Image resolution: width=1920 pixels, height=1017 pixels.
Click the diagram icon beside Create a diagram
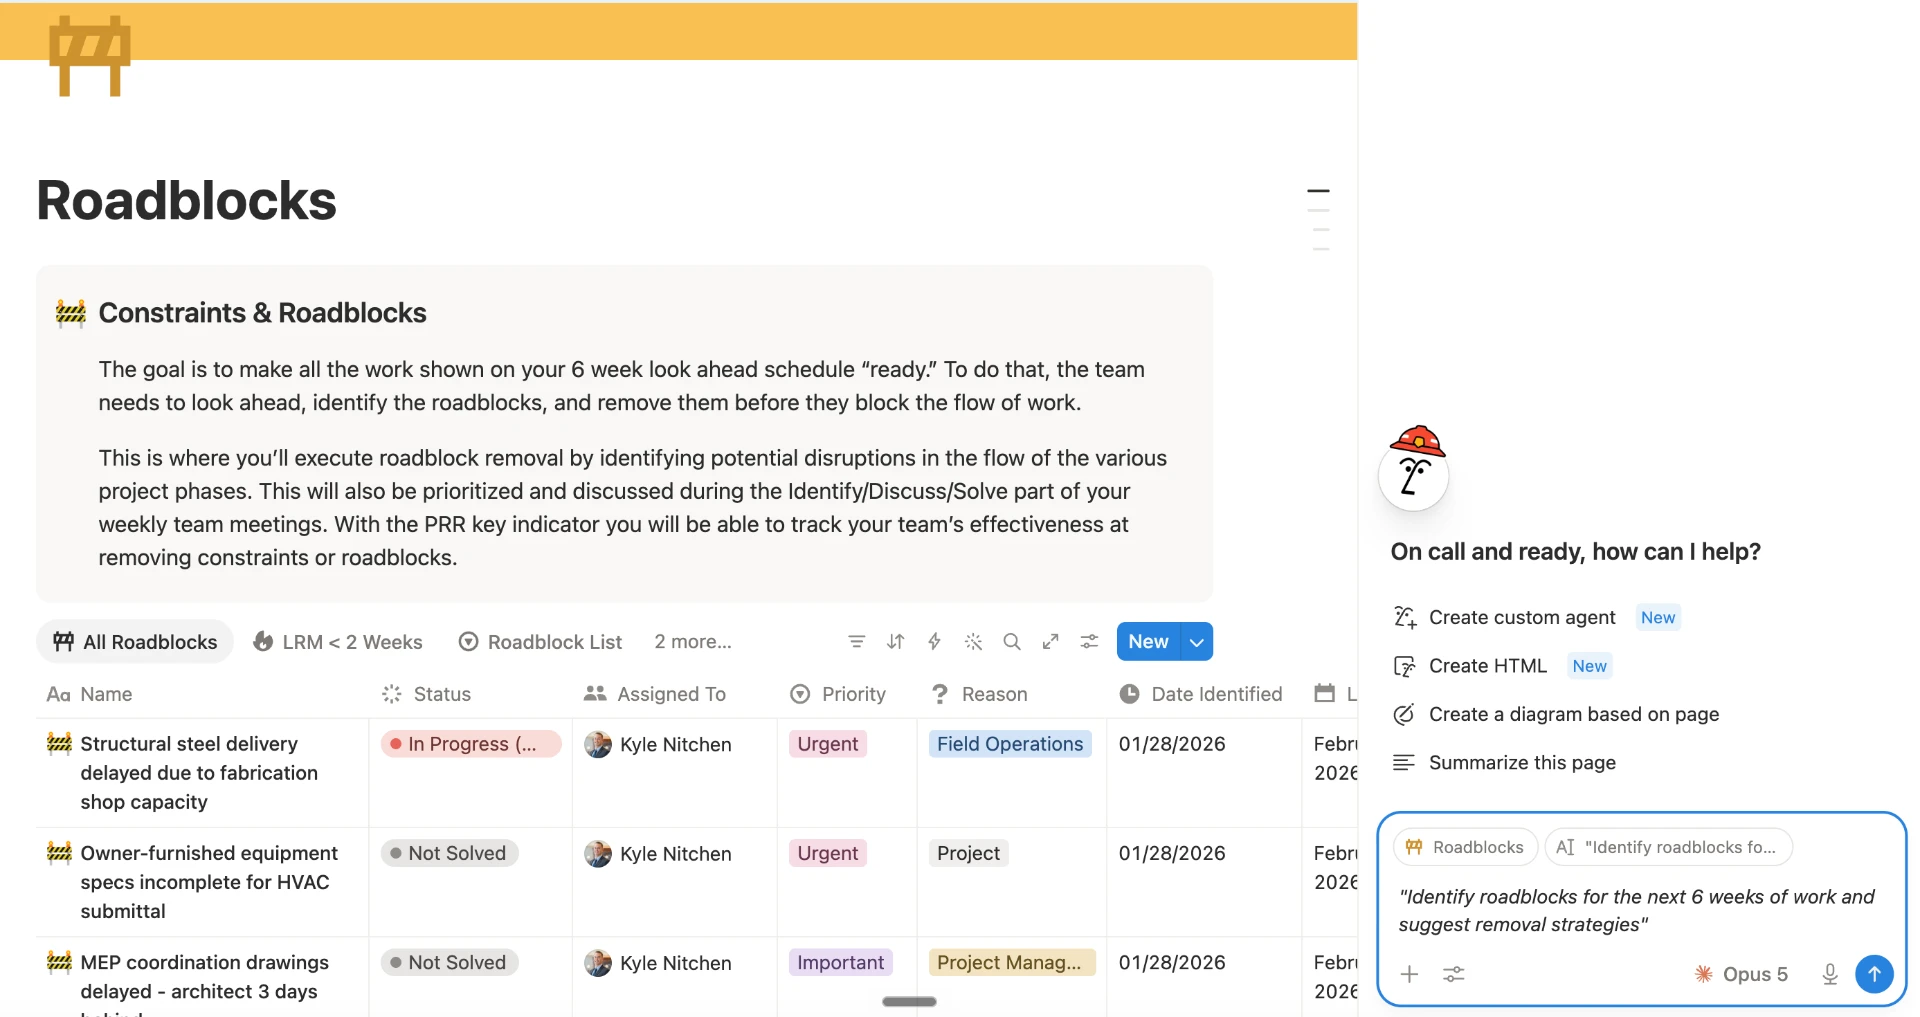[x=1405, y=714]
